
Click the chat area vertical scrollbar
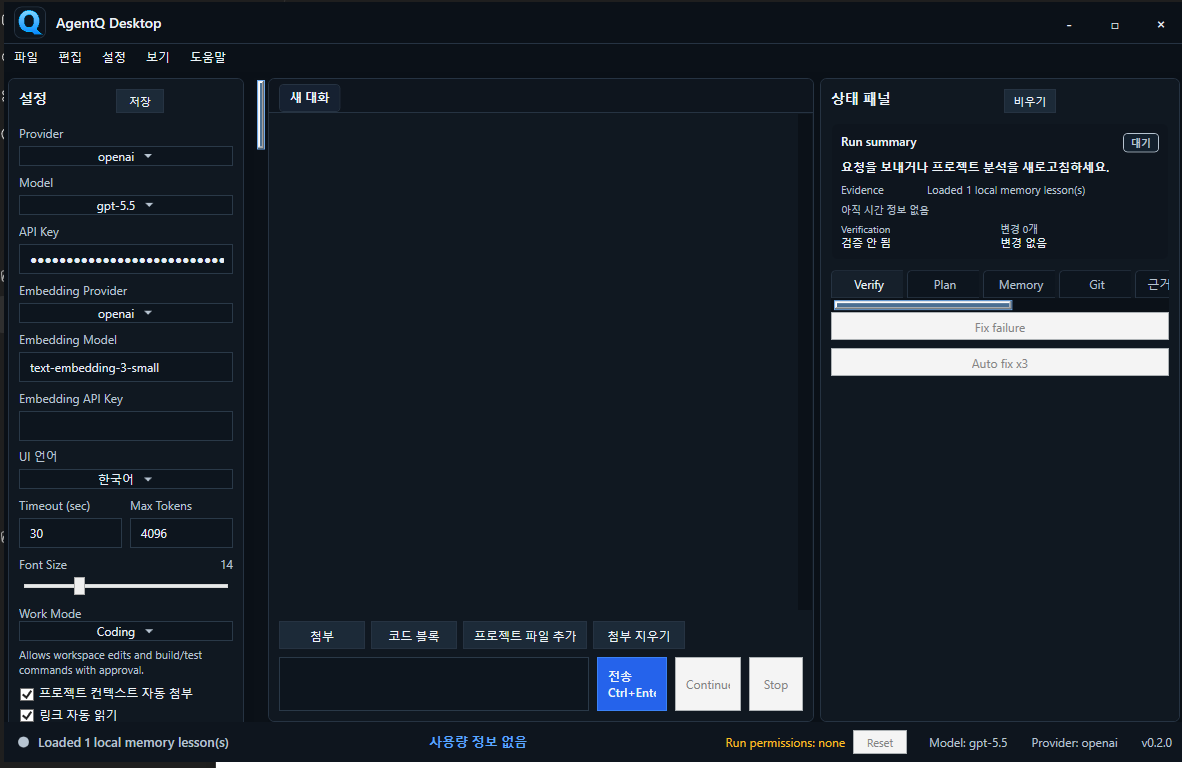[x=805, y=362]
